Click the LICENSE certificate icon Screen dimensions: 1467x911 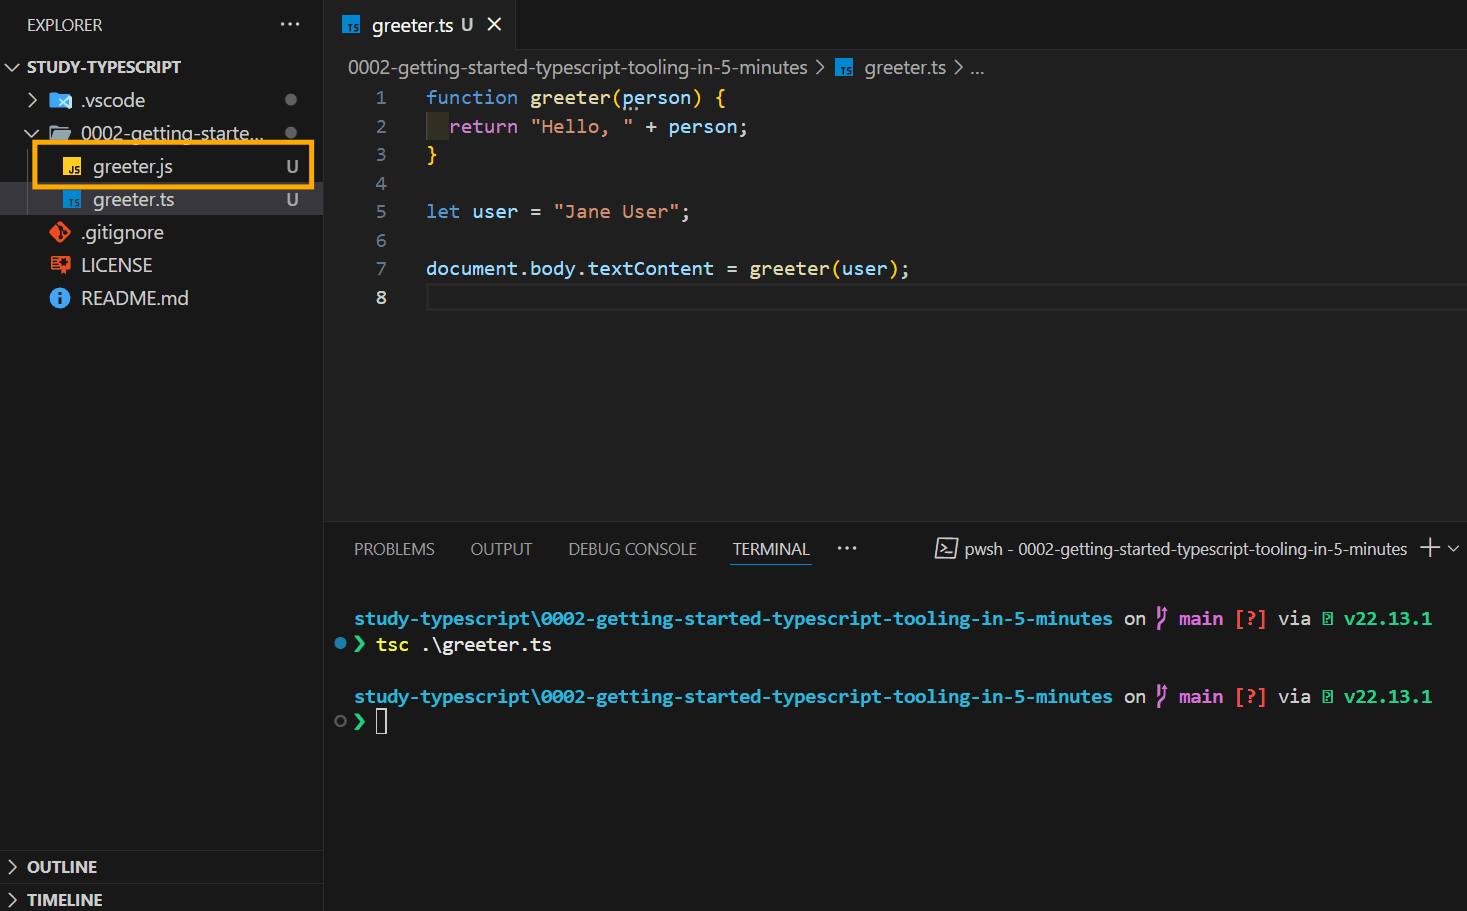pyautogui.click(x=60, y=265)
